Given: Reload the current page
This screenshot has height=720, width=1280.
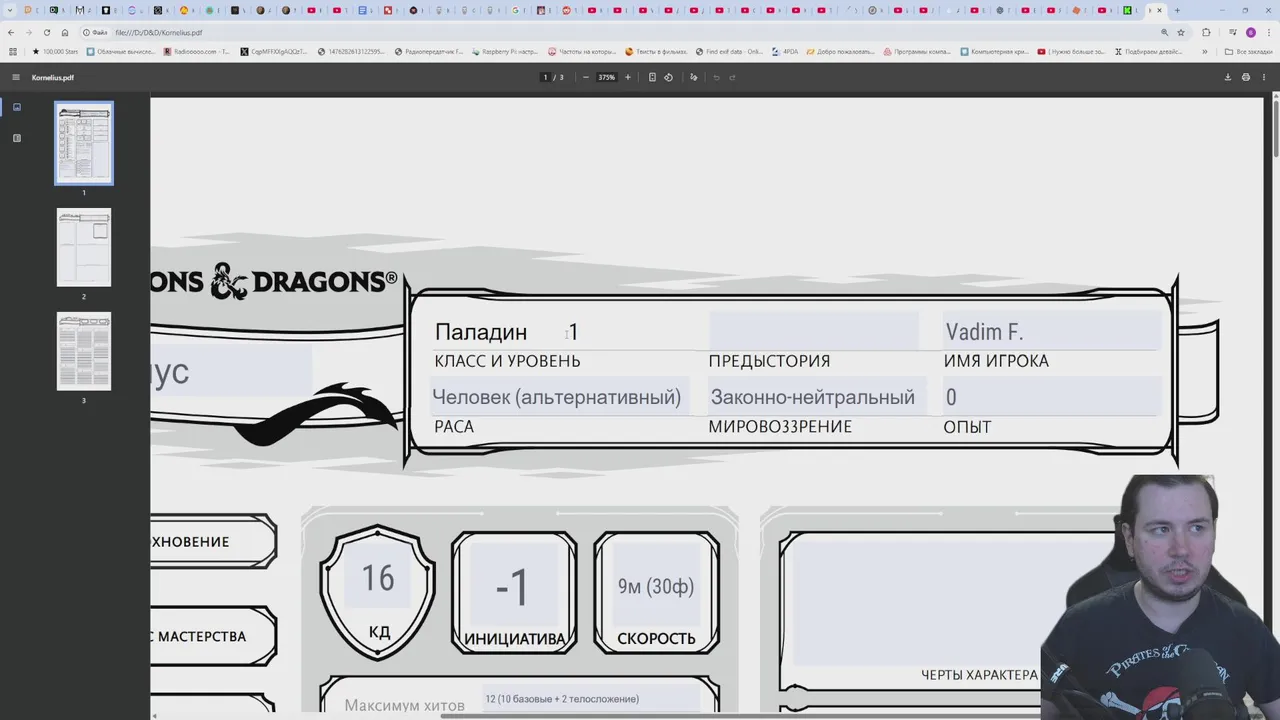Looking at the screenshot, I should tap(47, 32).
